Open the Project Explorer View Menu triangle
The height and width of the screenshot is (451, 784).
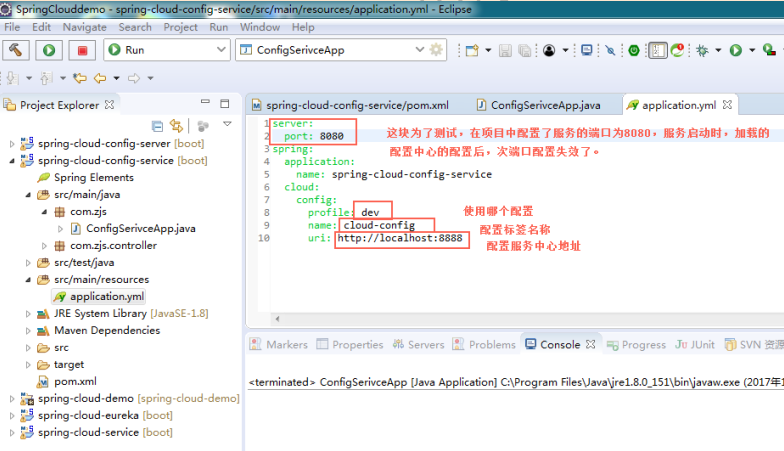click(x=227, y=124)
